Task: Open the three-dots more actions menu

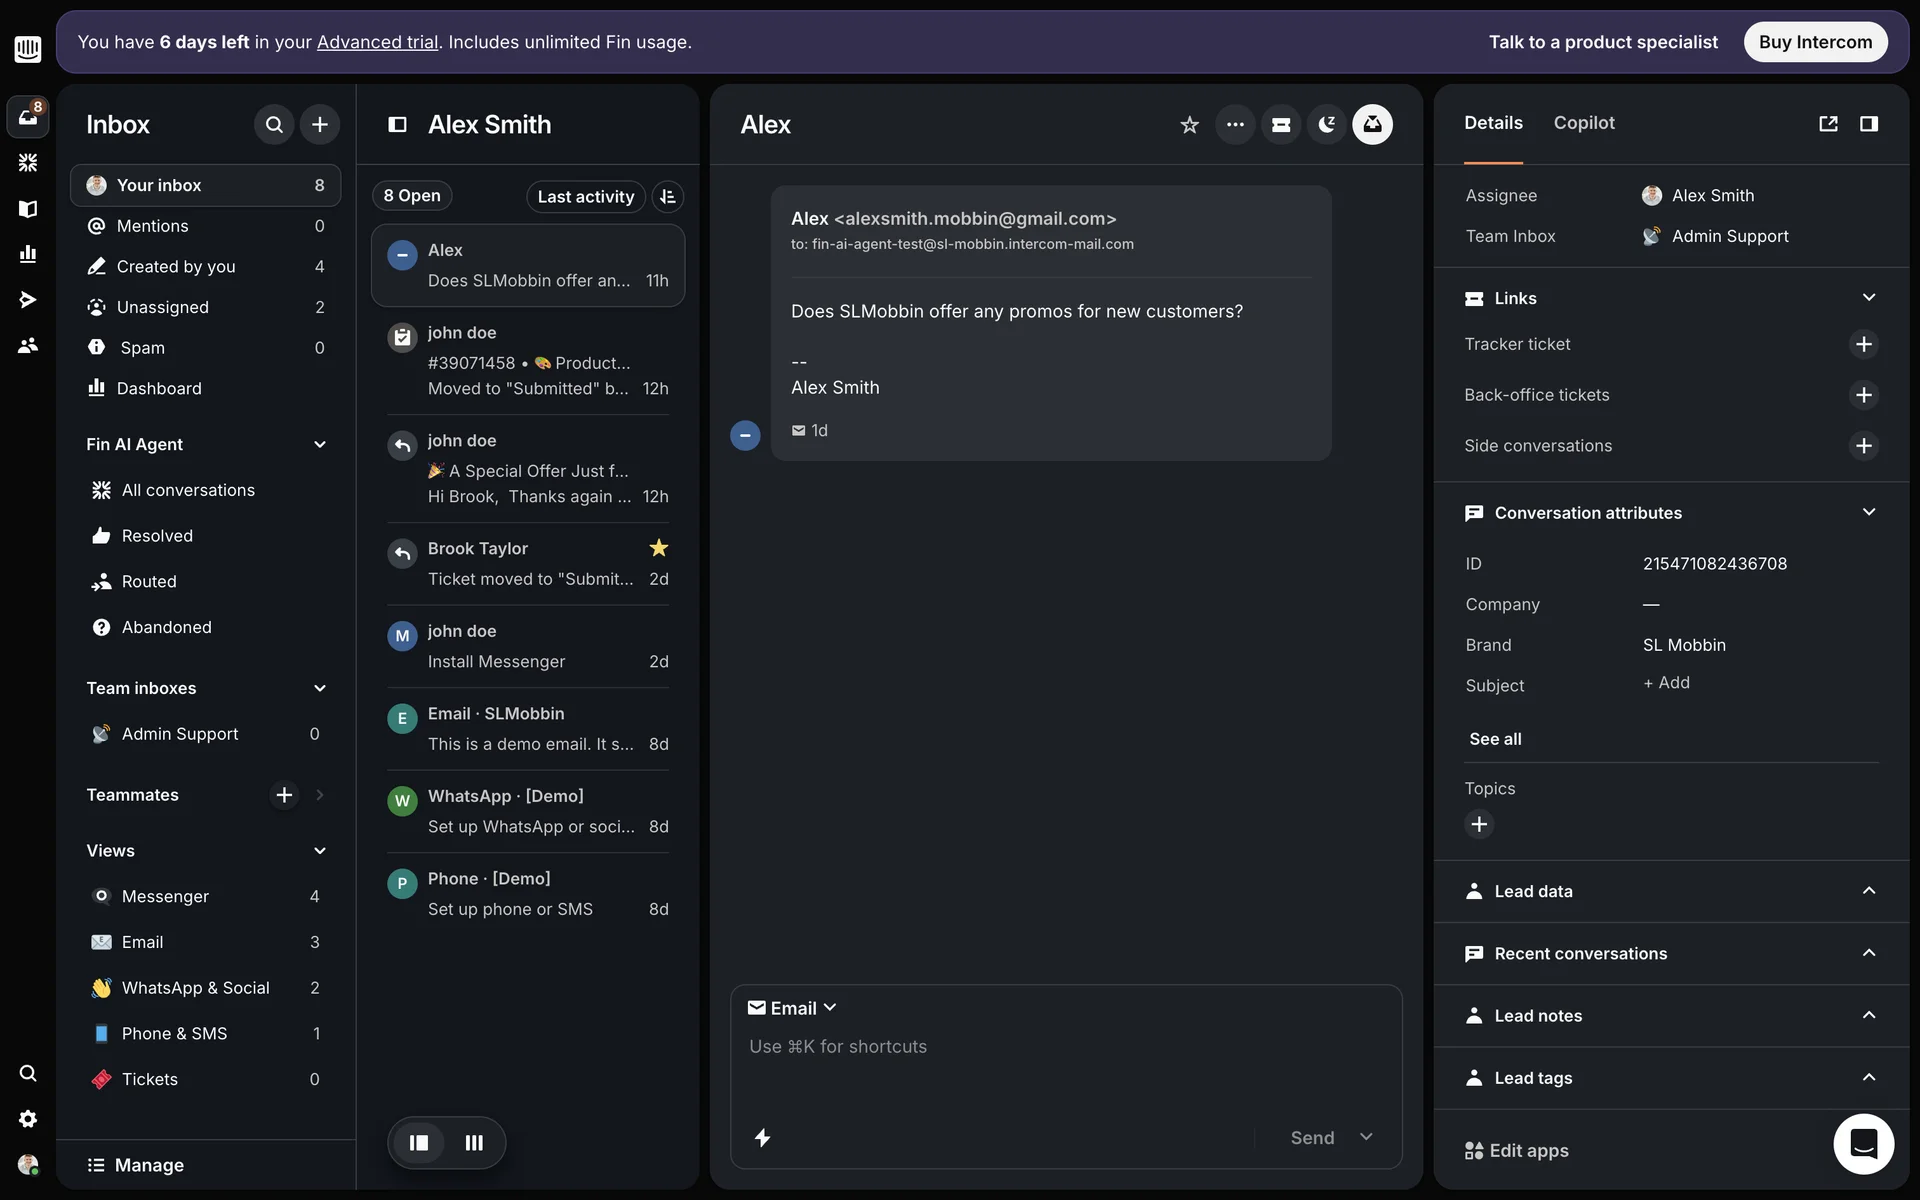Action: click(1235, 125)
